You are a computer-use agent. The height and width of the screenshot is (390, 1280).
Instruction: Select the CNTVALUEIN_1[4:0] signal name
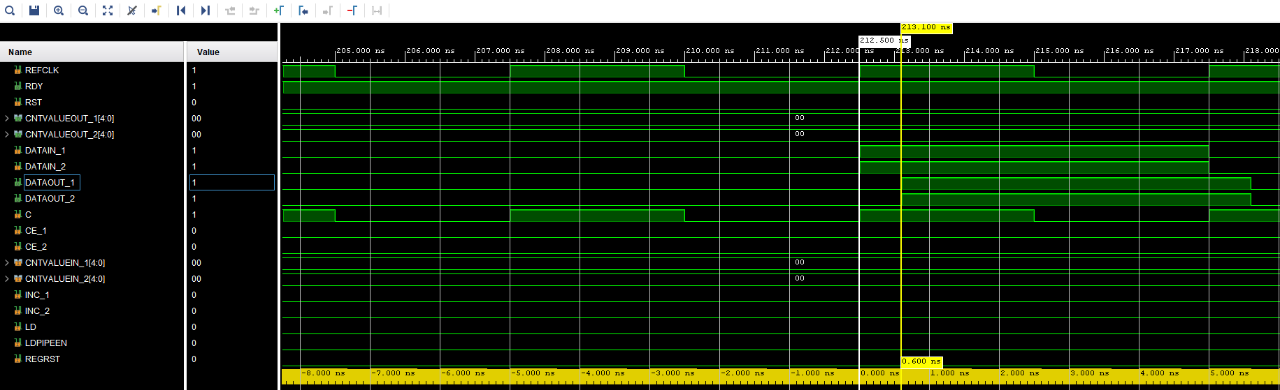65,262
